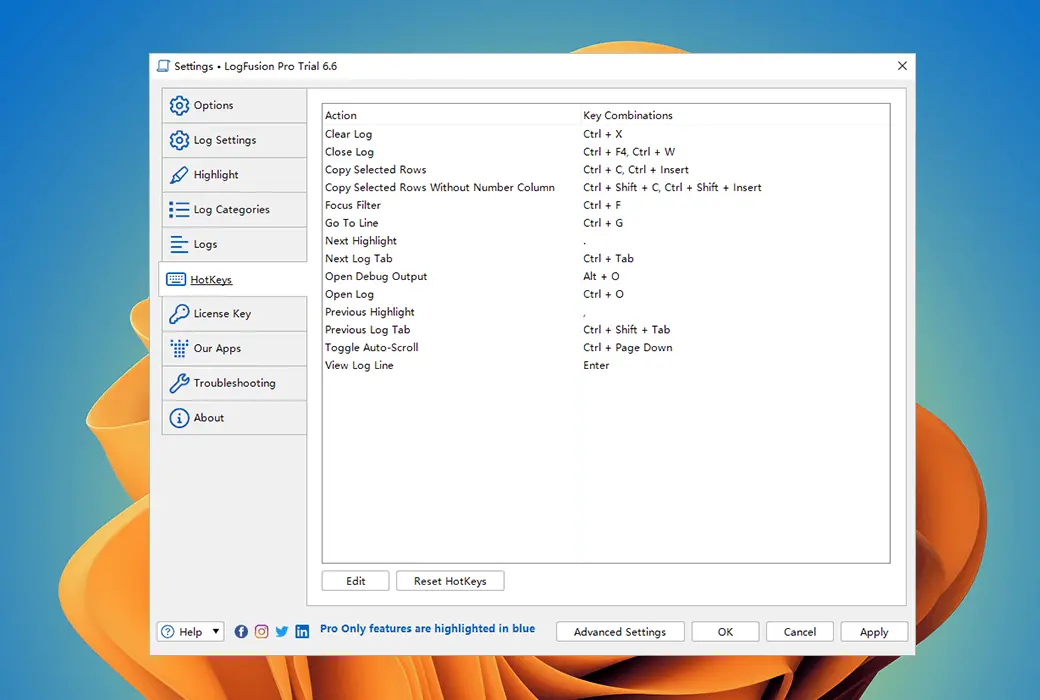
Task: Open Advanced Settings
Action: pos(620,632)
